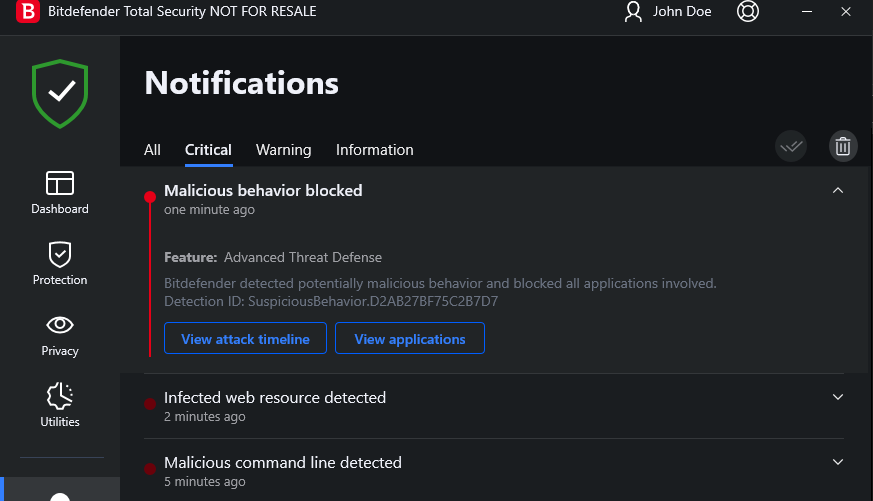Delete all notifications with trash icon
The image size is (873, 501).
click(x=843, y=146)
